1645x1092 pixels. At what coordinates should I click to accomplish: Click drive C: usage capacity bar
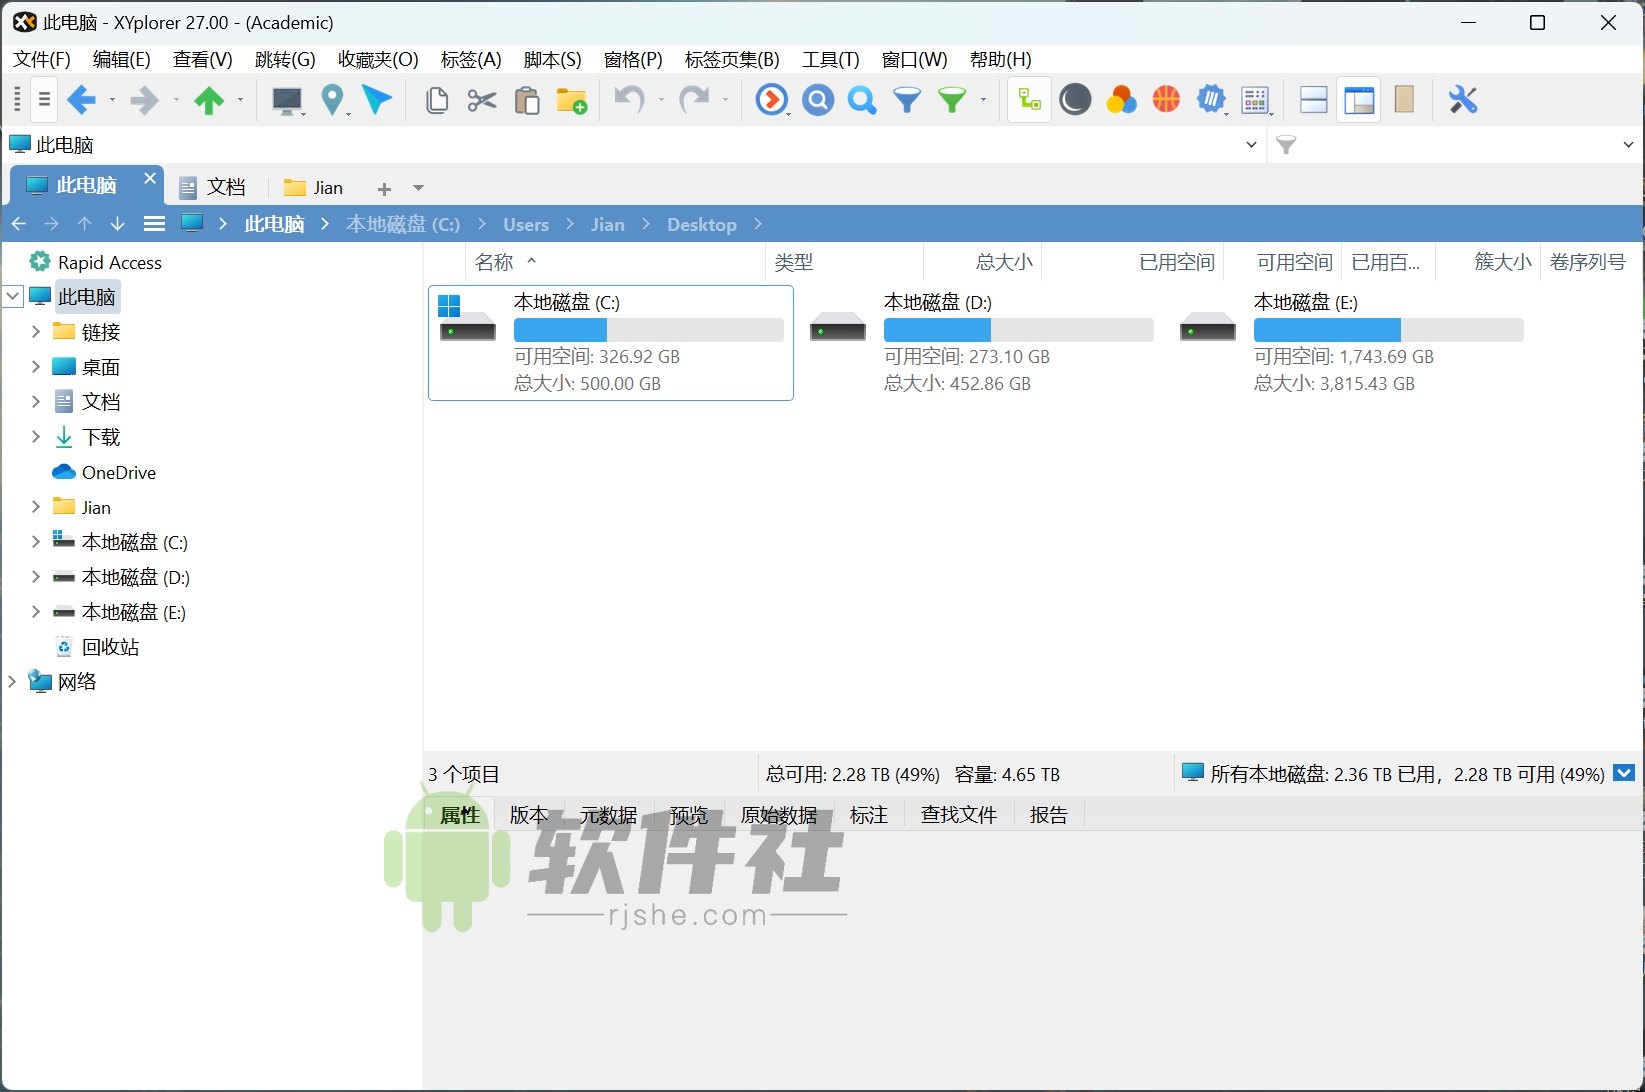pos(648,329)
